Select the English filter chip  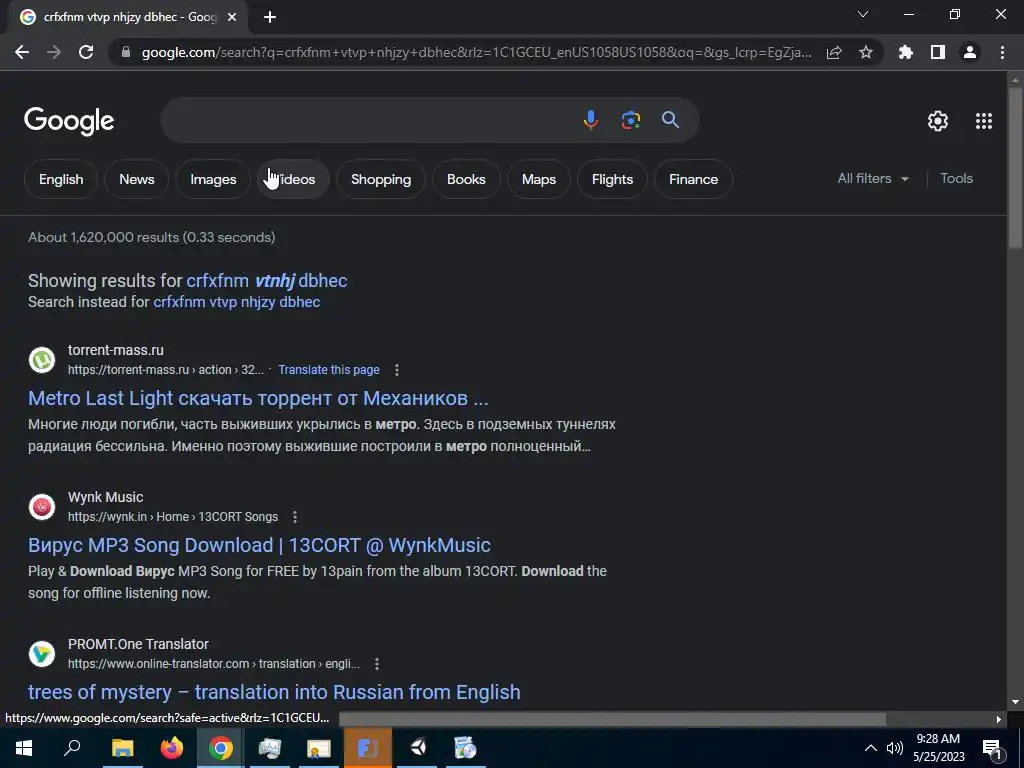(x=61, y=179)
